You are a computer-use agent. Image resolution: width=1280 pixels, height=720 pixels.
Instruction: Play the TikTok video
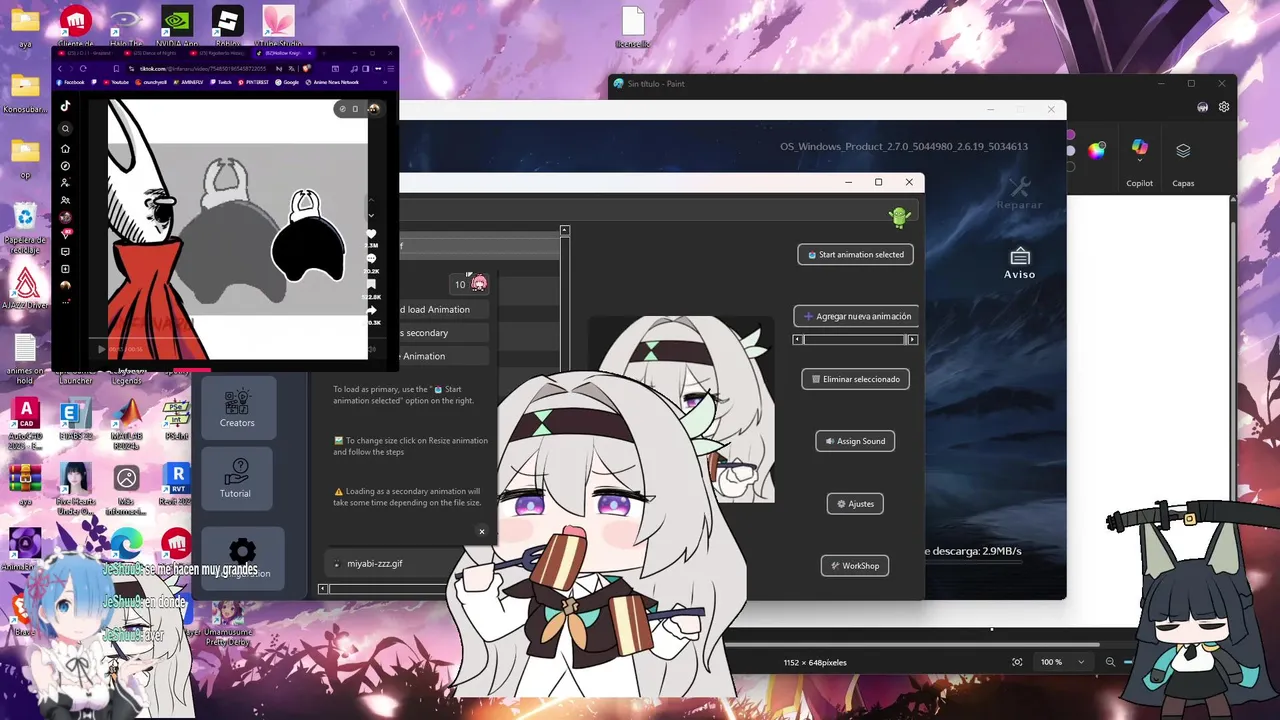[101, 349]
